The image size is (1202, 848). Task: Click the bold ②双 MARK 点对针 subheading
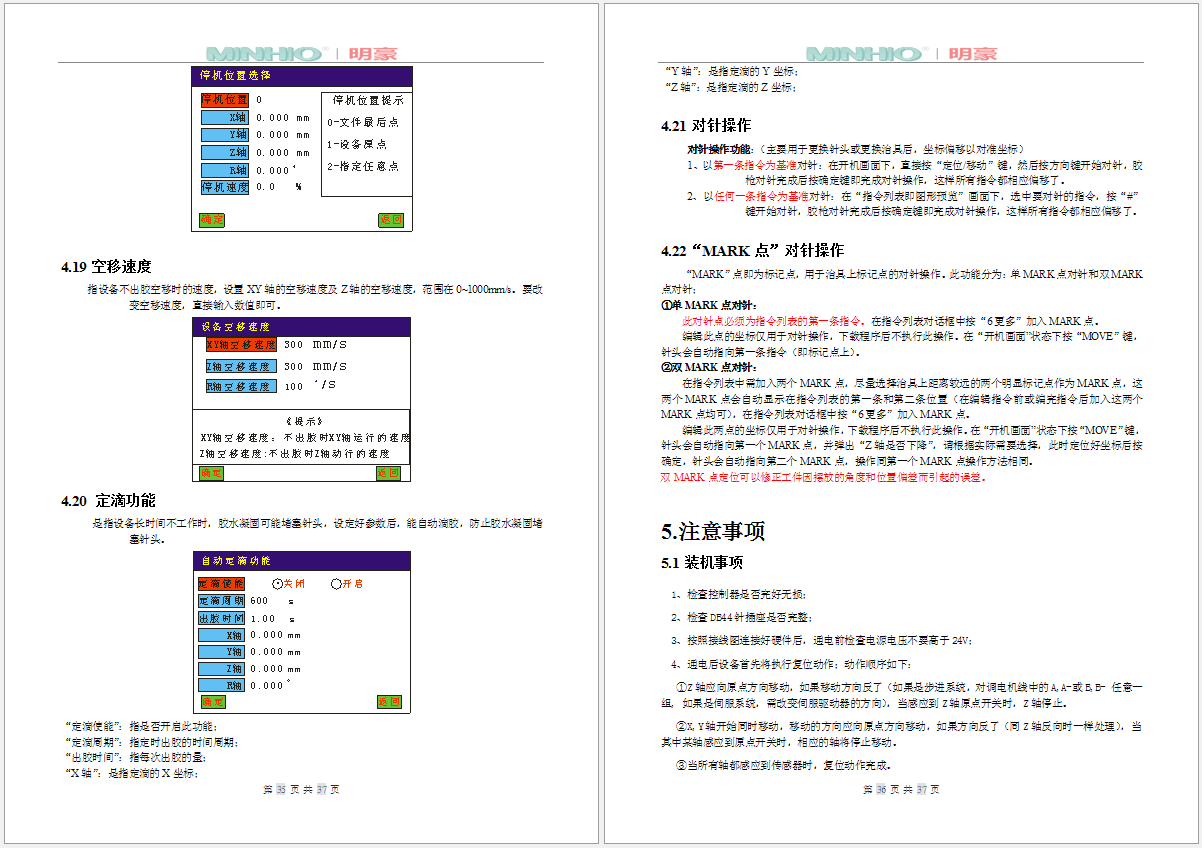click(x=709, y=367)
